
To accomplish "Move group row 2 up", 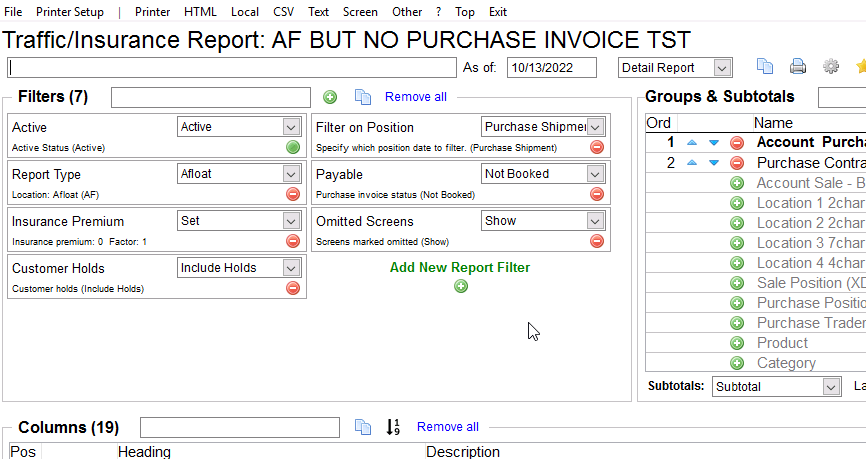I will [x=691, y=163].
